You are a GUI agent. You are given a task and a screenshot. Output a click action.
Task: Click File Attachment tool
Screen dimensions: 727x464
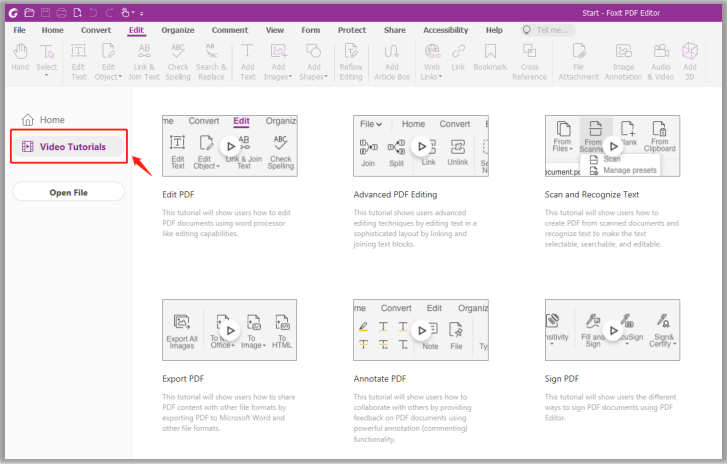[x=579, y=62]
